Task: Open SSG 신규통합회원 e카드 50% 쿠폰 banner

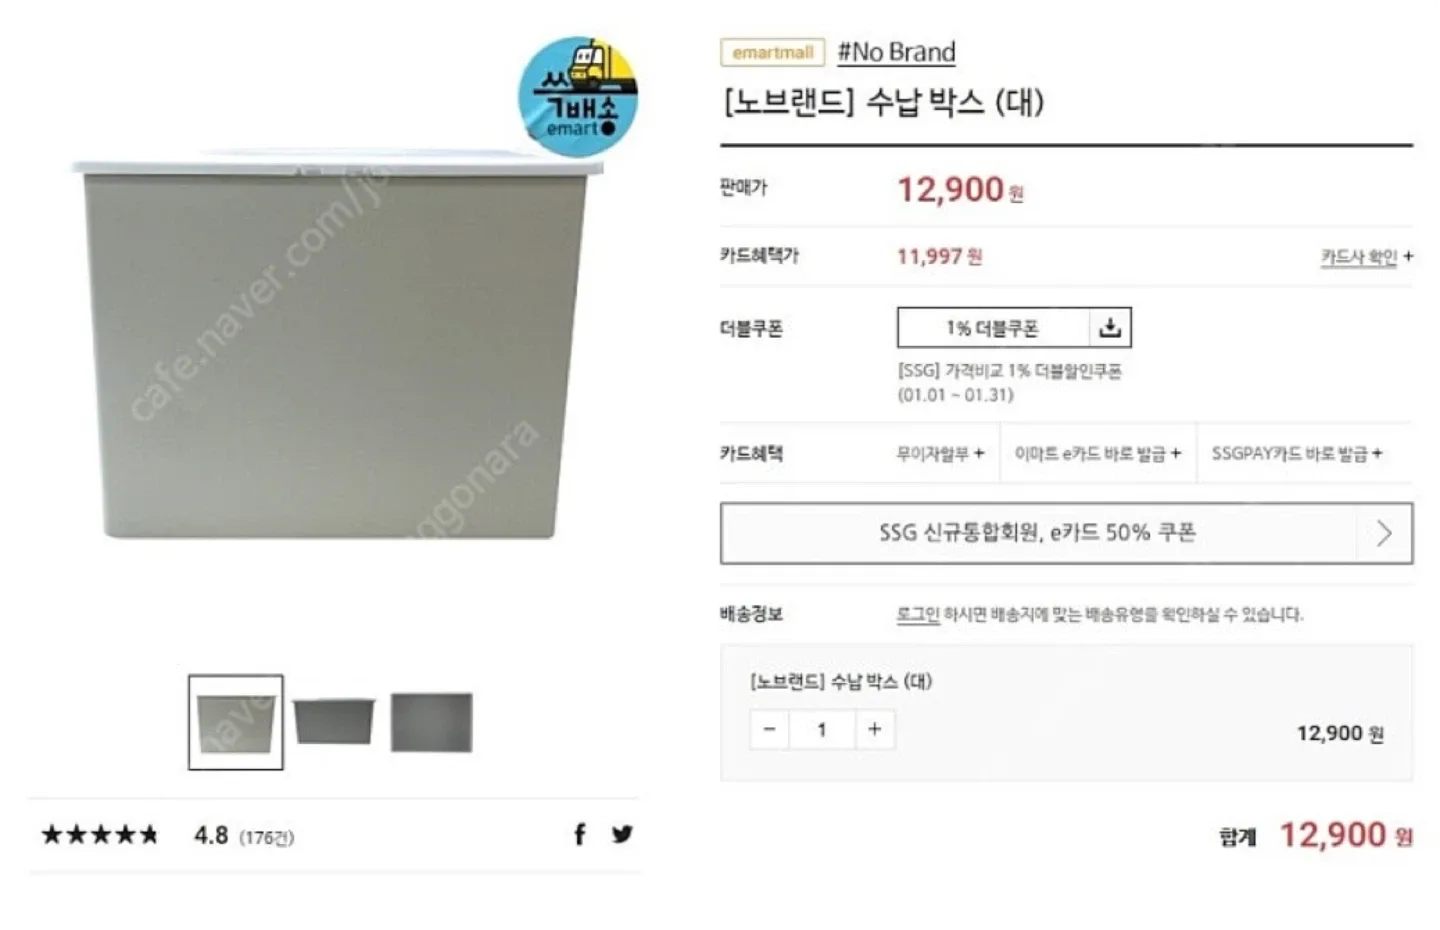Action: click(1066, 533)
